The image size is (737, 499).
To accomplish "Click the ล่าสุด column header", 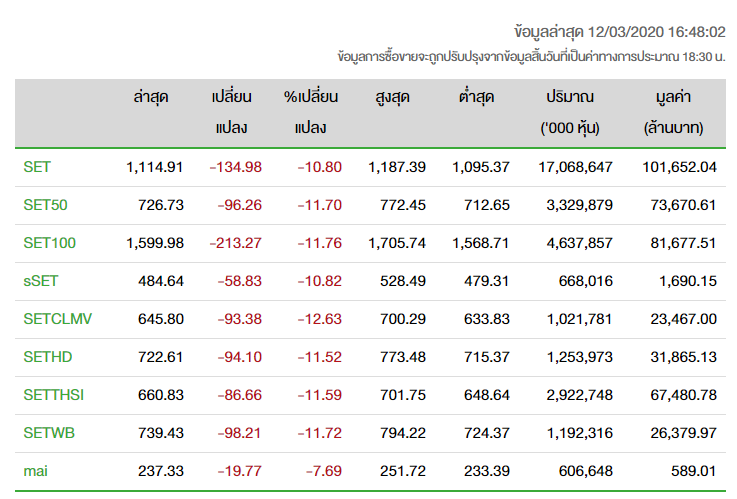I will click(x=150, y=97).
